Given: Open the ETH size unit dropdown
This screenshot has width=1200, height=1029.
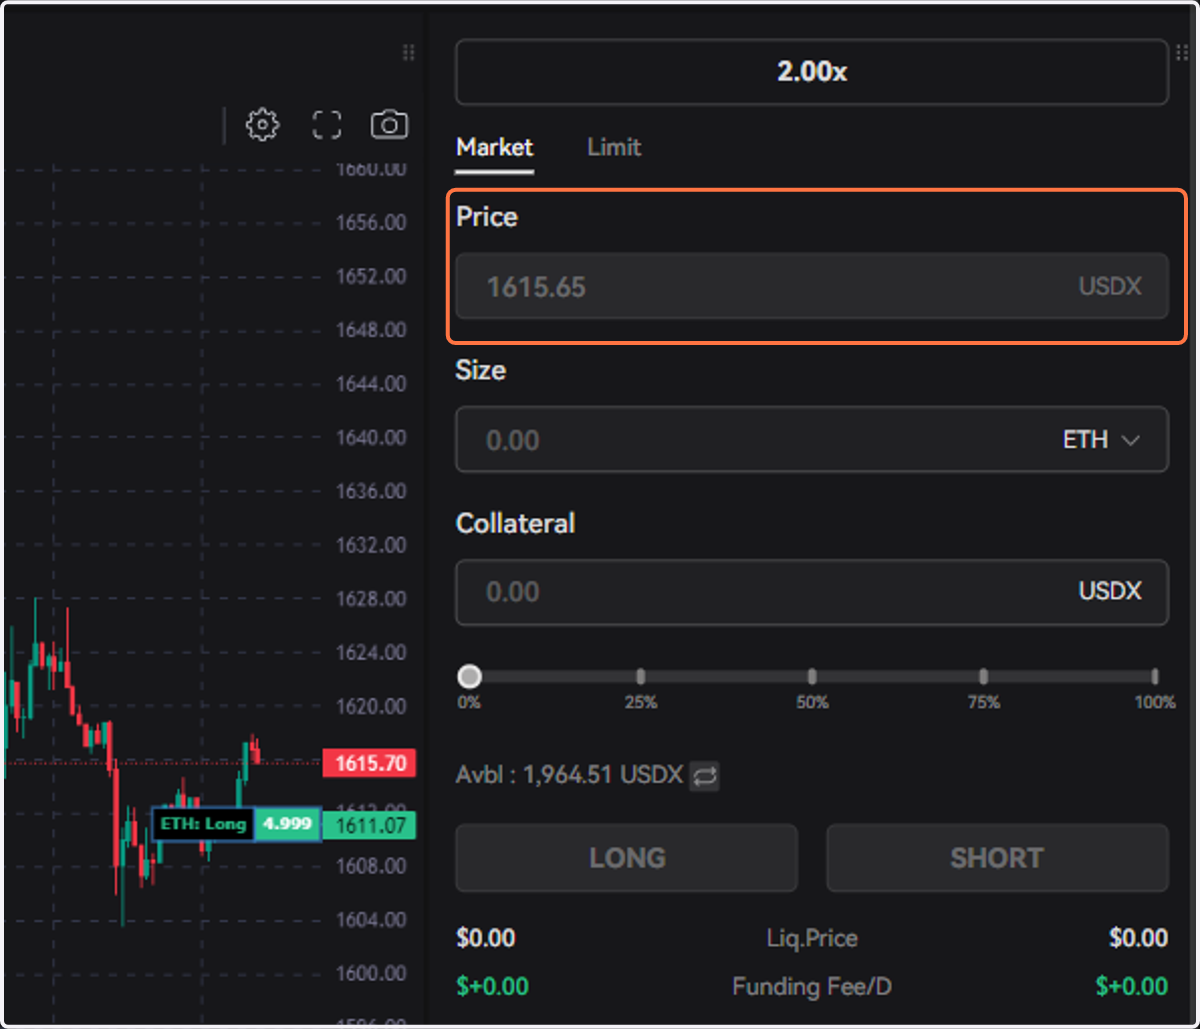Looking at the screenshot, I should pyautogui.click(x=1101, y=440).
